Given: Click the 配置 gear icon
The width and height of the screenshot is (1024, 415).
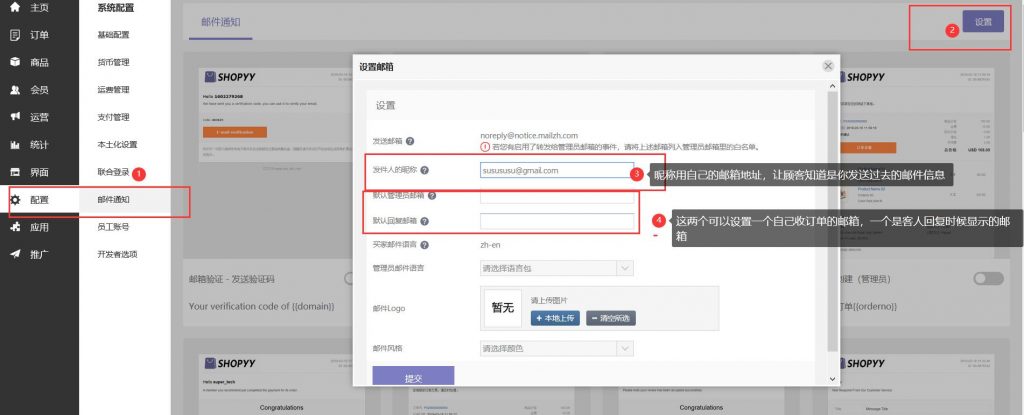Looking at the screenshot, I should click(x=15, y=200).
